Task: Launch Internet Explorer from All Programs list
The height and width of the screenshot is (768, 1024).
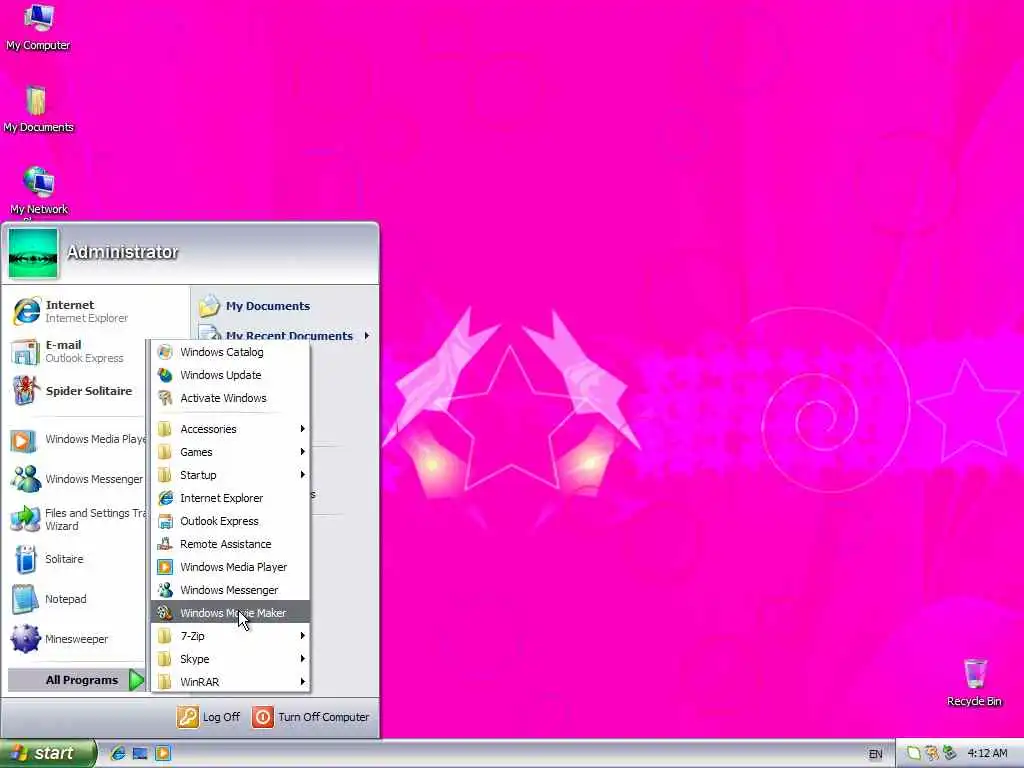Action: 230,498
